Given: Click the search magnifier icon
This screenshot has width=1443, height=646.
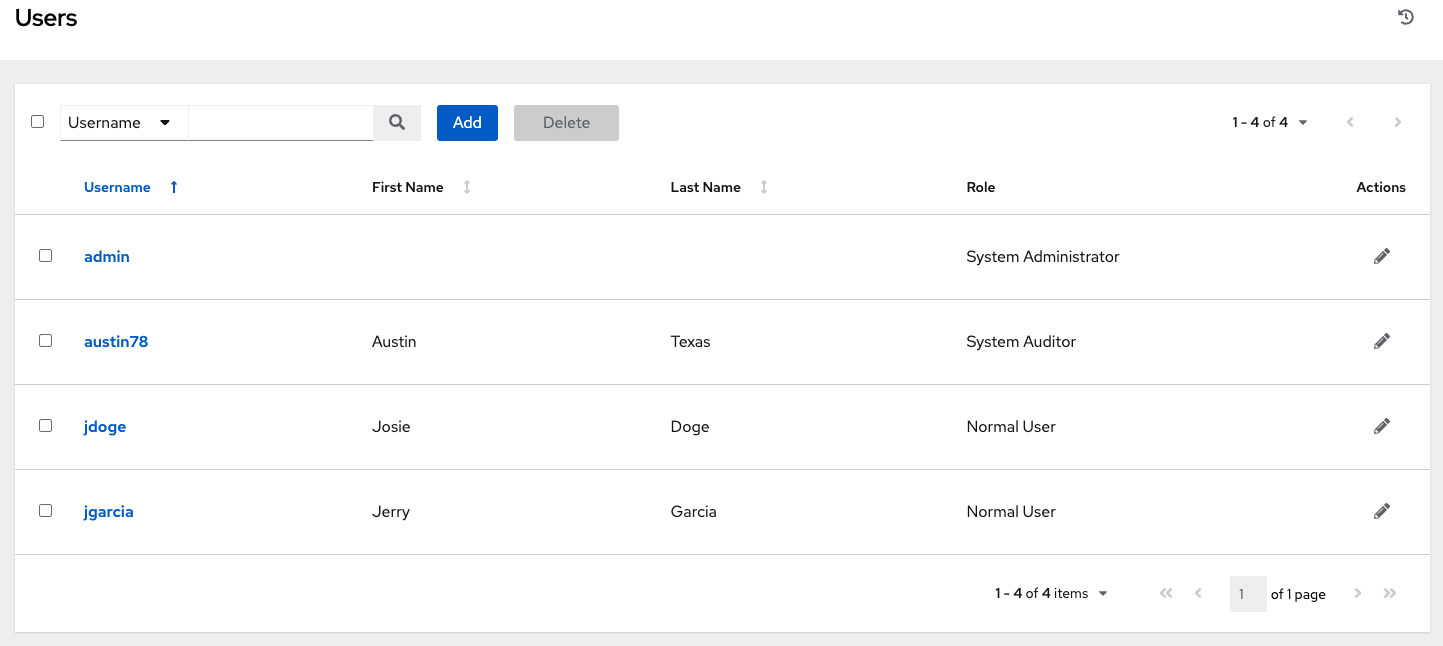Looking at the screenshot, I should tap(397, 122).
